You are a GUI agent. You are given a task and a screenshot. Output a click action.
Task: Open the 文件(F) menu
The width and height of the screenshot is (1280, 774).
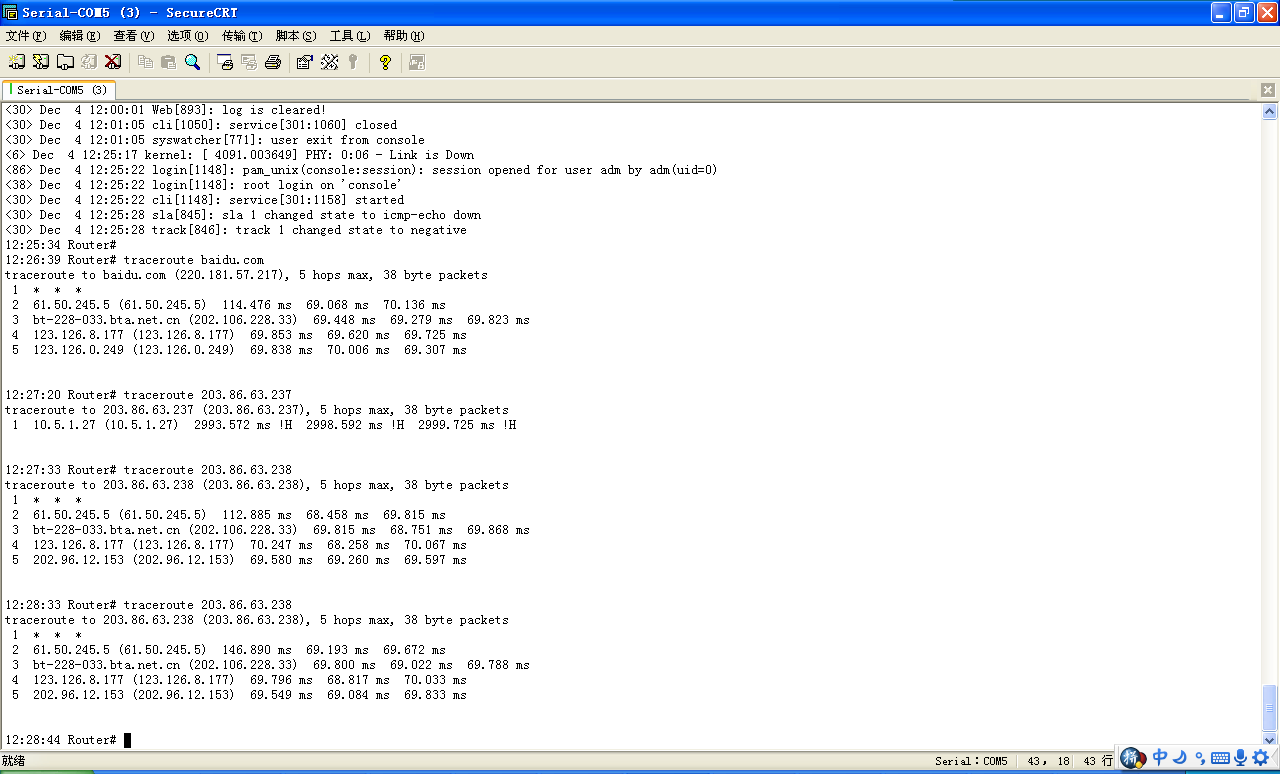point(26,36)
